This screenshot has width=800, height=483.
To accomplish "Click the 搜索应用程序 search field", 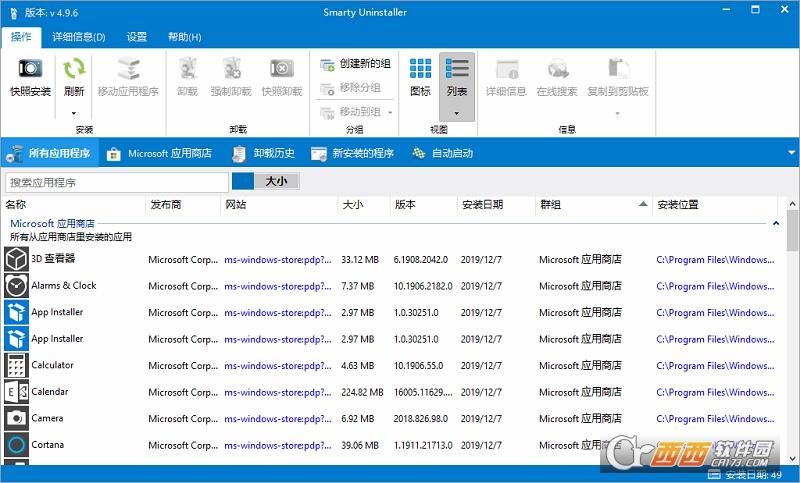I will point(117,182).
